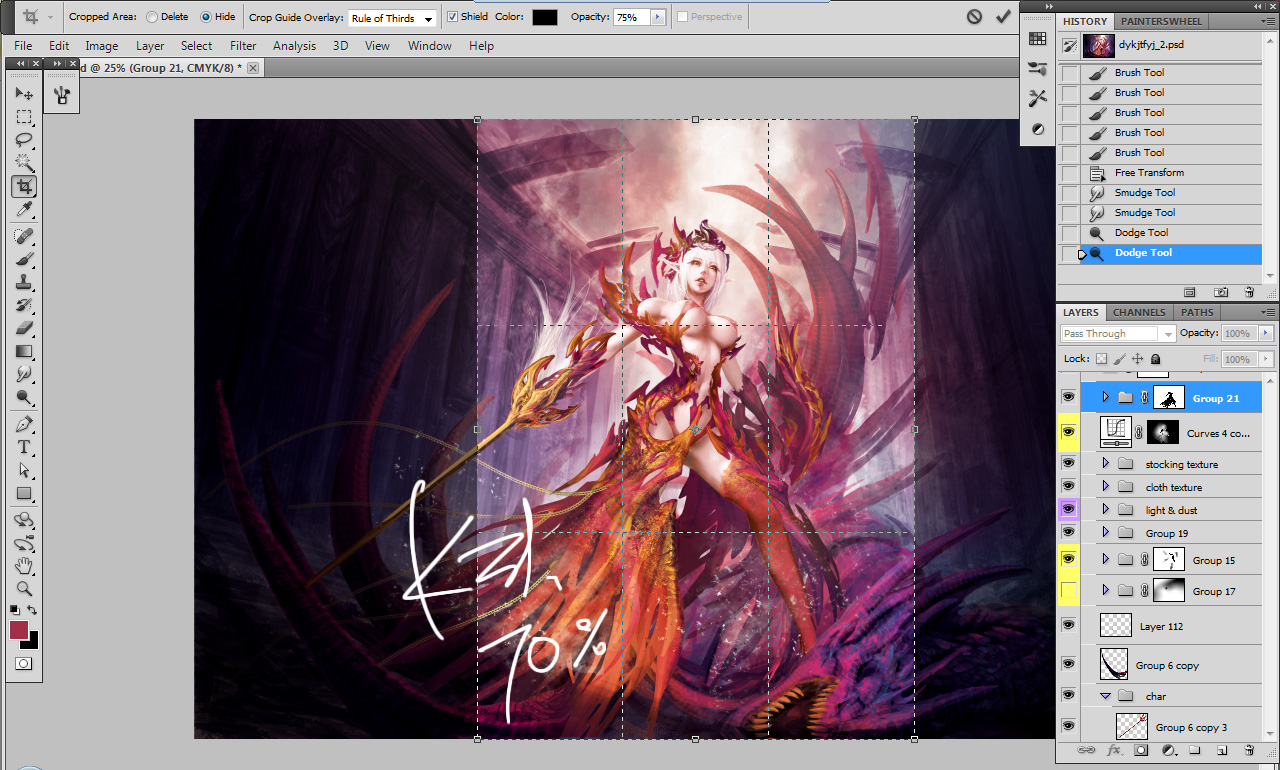The width and height of the screenshot is (1280, 770).
Task: Select the Zoom tool
Action: [x=24, y=589]
